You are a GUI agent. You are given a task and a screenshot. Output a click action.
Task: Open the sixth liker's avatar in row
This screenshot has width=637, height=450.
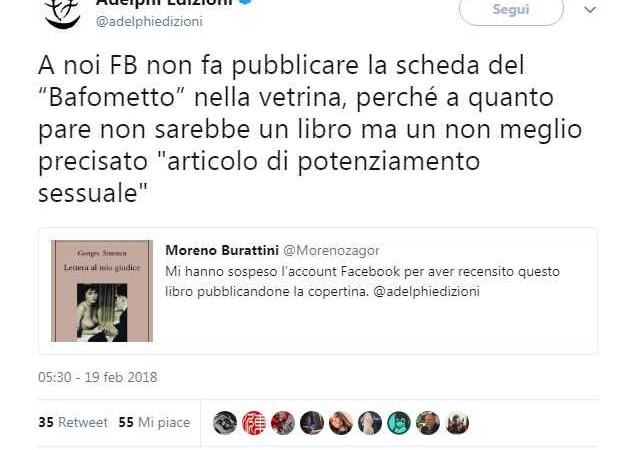[370, 423]
